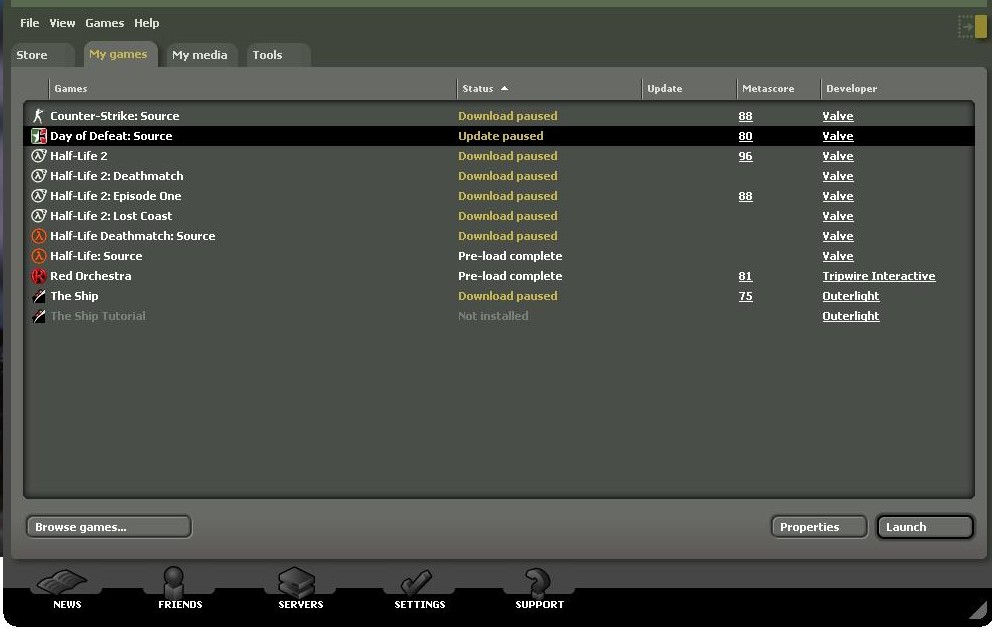Image resolution: width=992 pixels, height=632 pixels.
Task: Open Valve link in Counter-Strike: Source row
Action: [x=838, y=116]
